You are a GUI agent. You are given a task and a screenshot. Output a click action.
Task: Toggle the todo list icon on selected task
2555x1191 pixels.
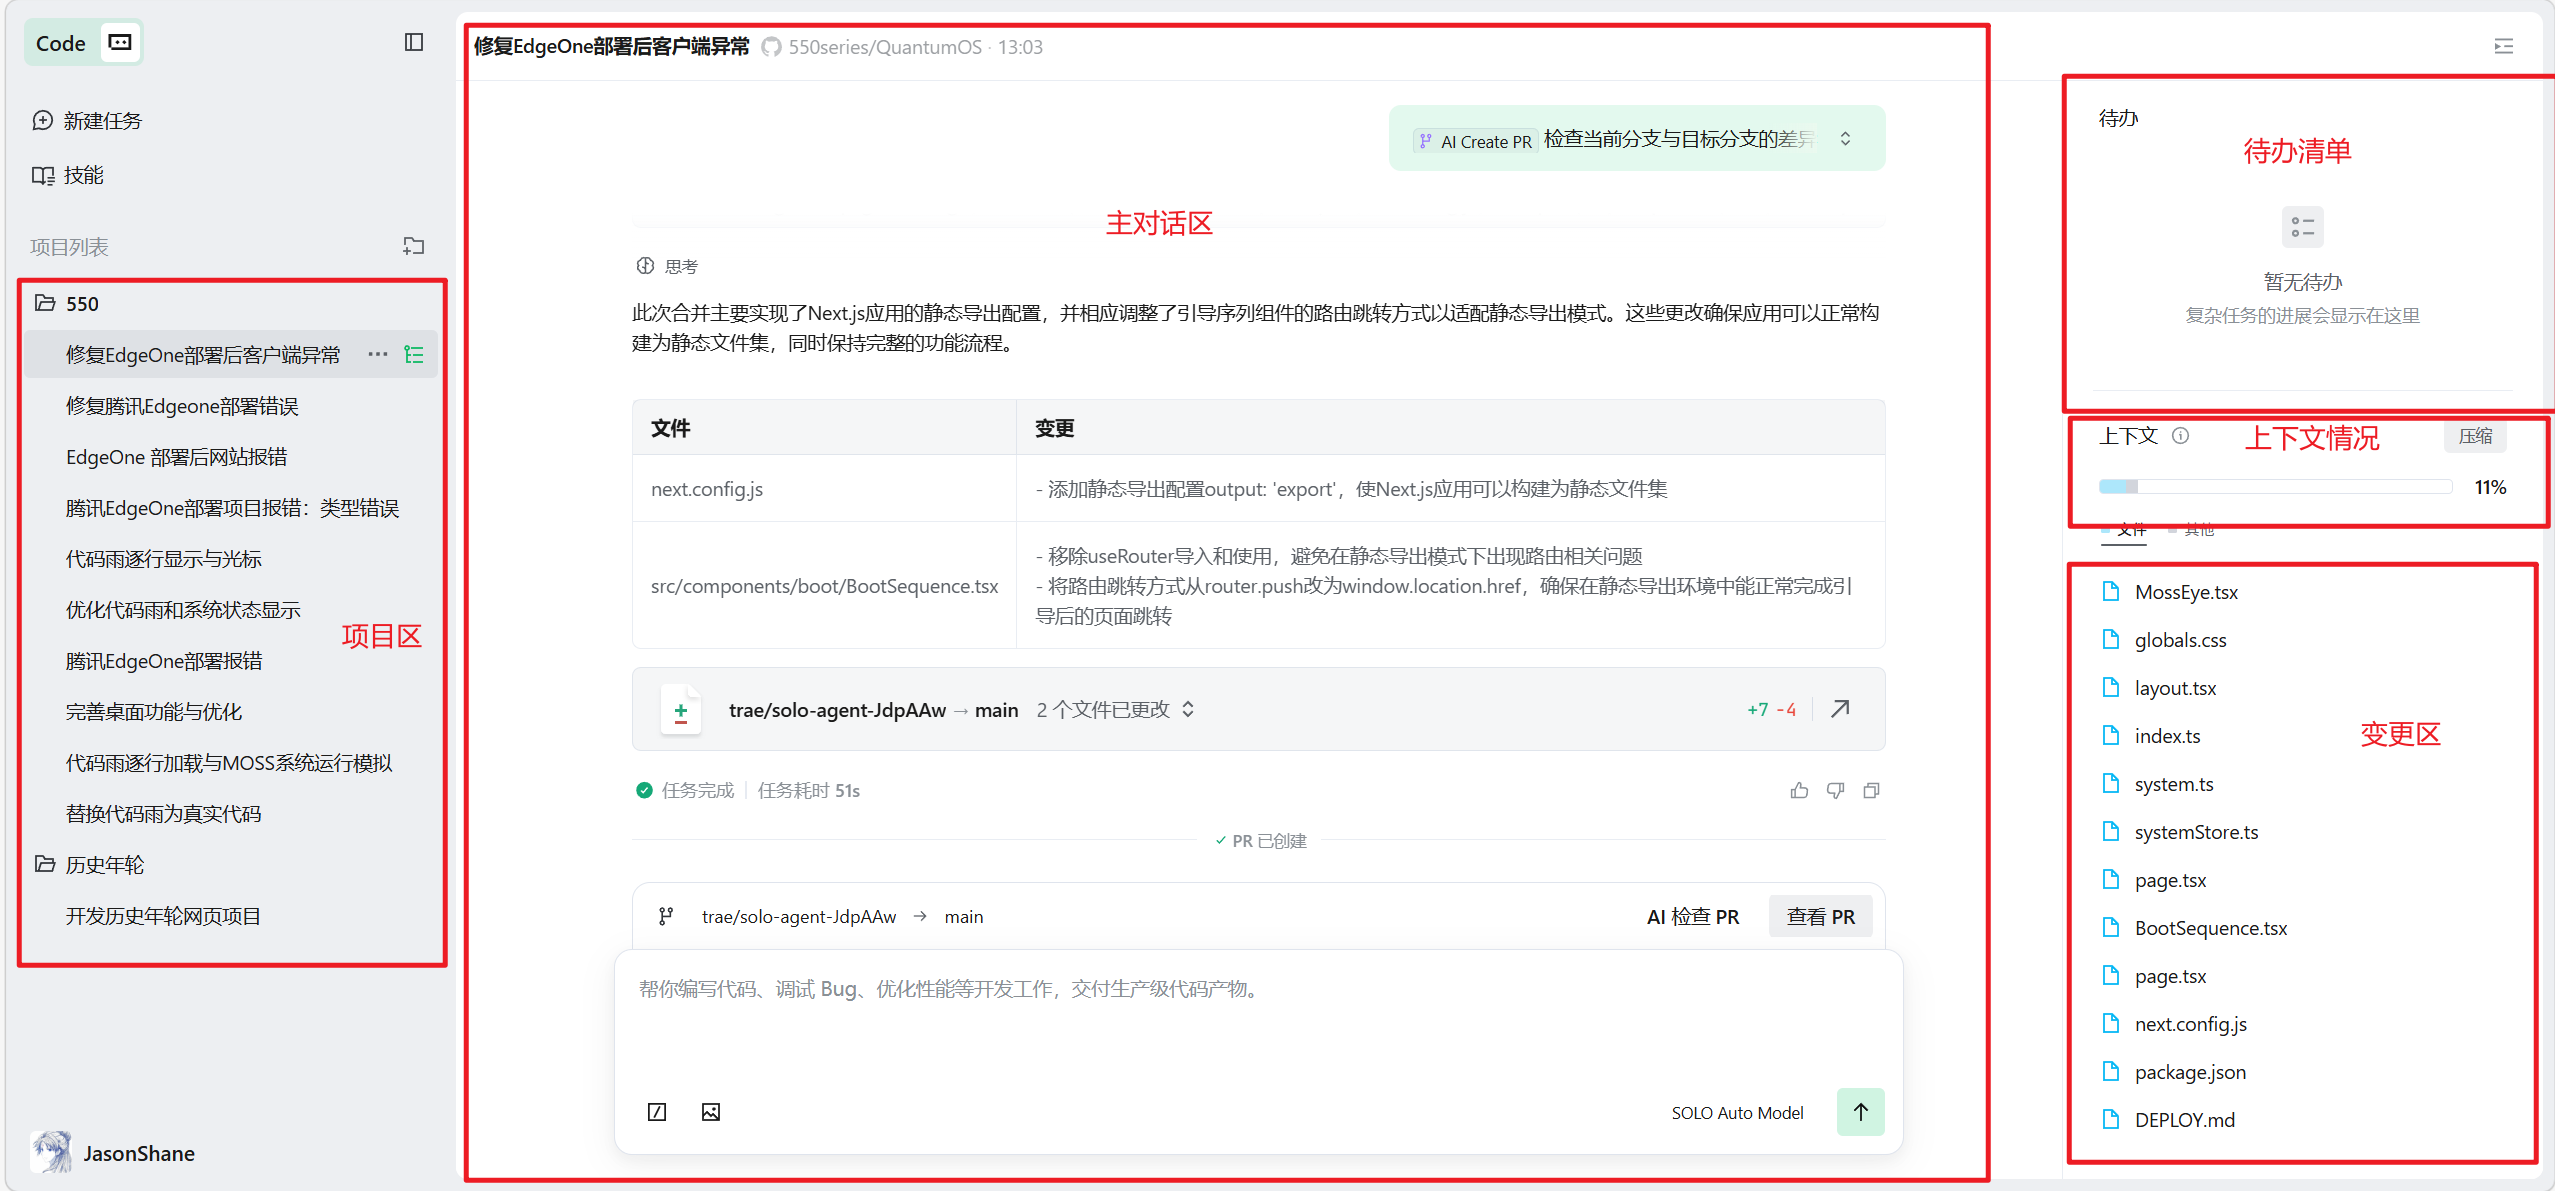coord(414,355)
